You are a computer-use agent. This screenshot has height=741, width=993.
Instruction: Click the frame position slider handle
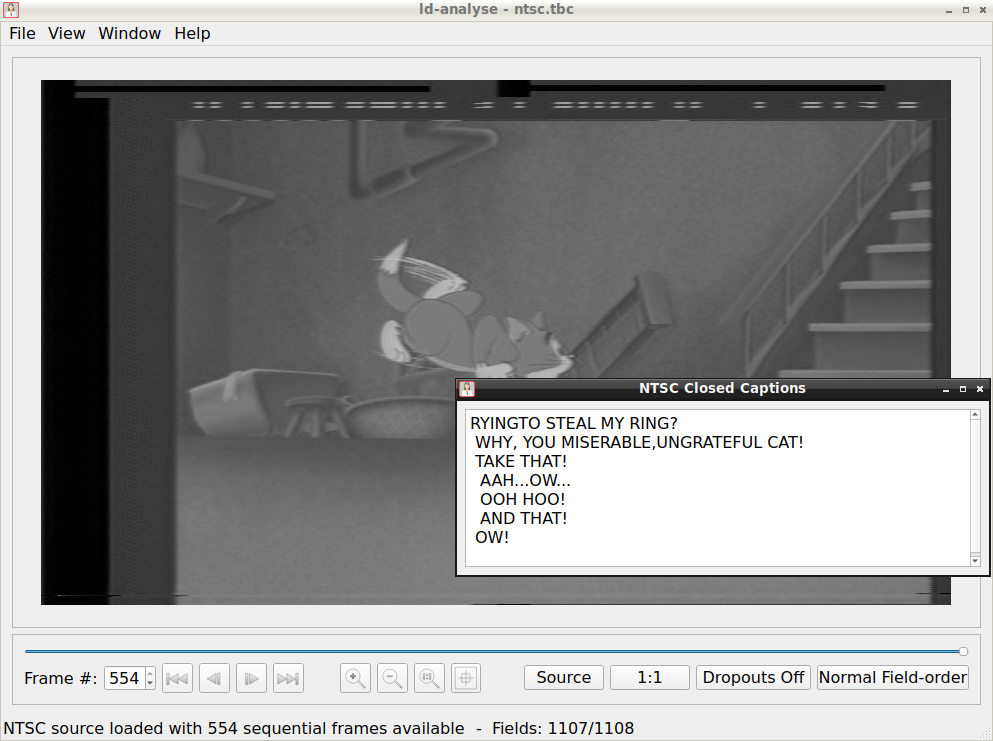[x=963, y=651]
